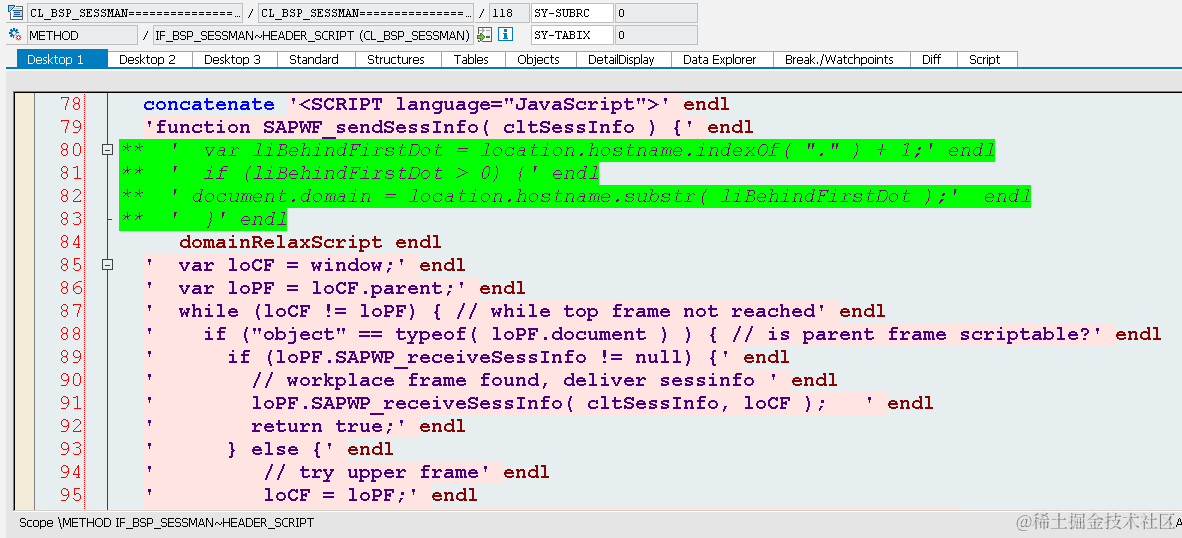
Task: Click the second CL_BSP_SESSMAN include field
Action: (x=366, y=13)
